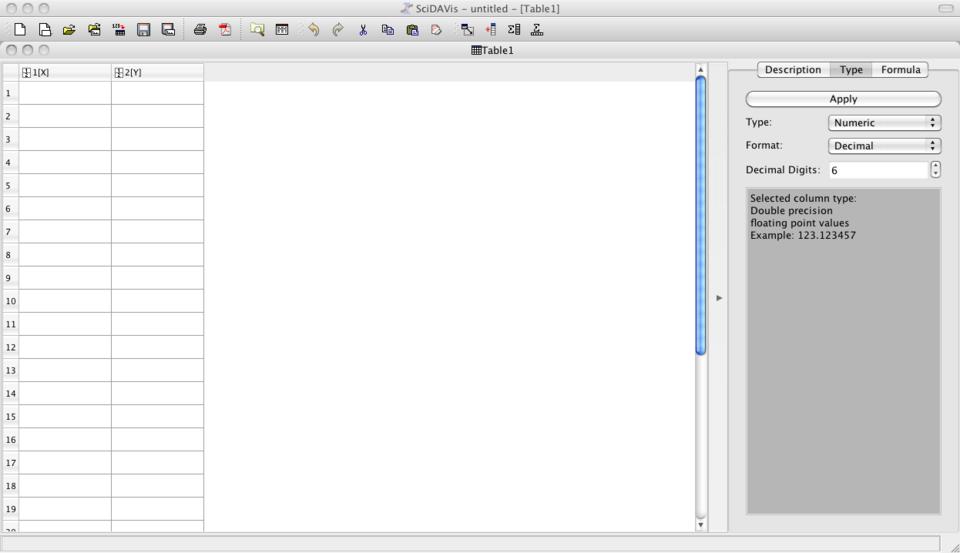This screenshot has width=960, height=553.
Task: Click the Print icon in toolbar
Action: point(200,30)
